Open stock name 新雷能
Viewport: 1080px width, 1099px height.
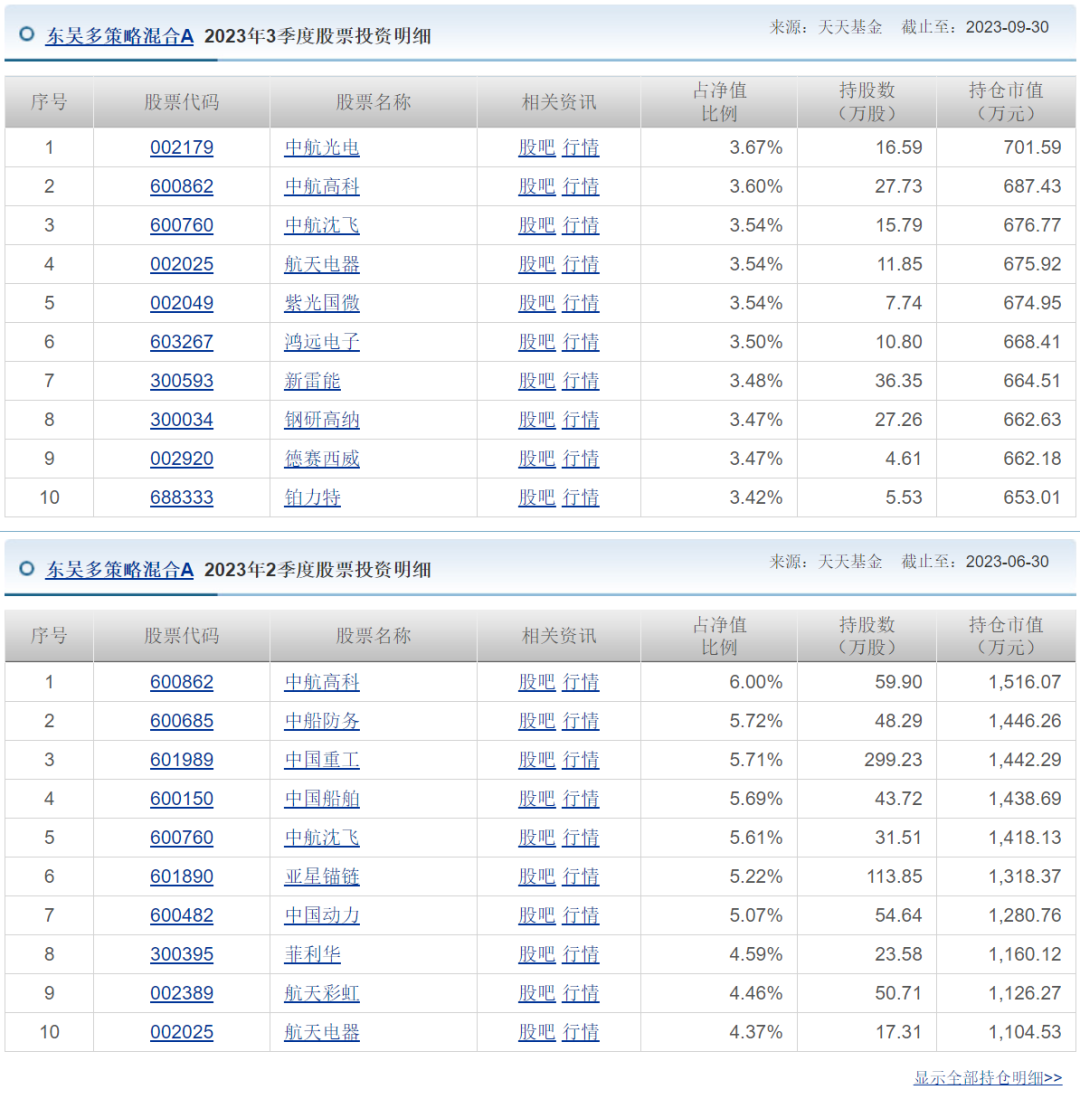coord(312,381)
